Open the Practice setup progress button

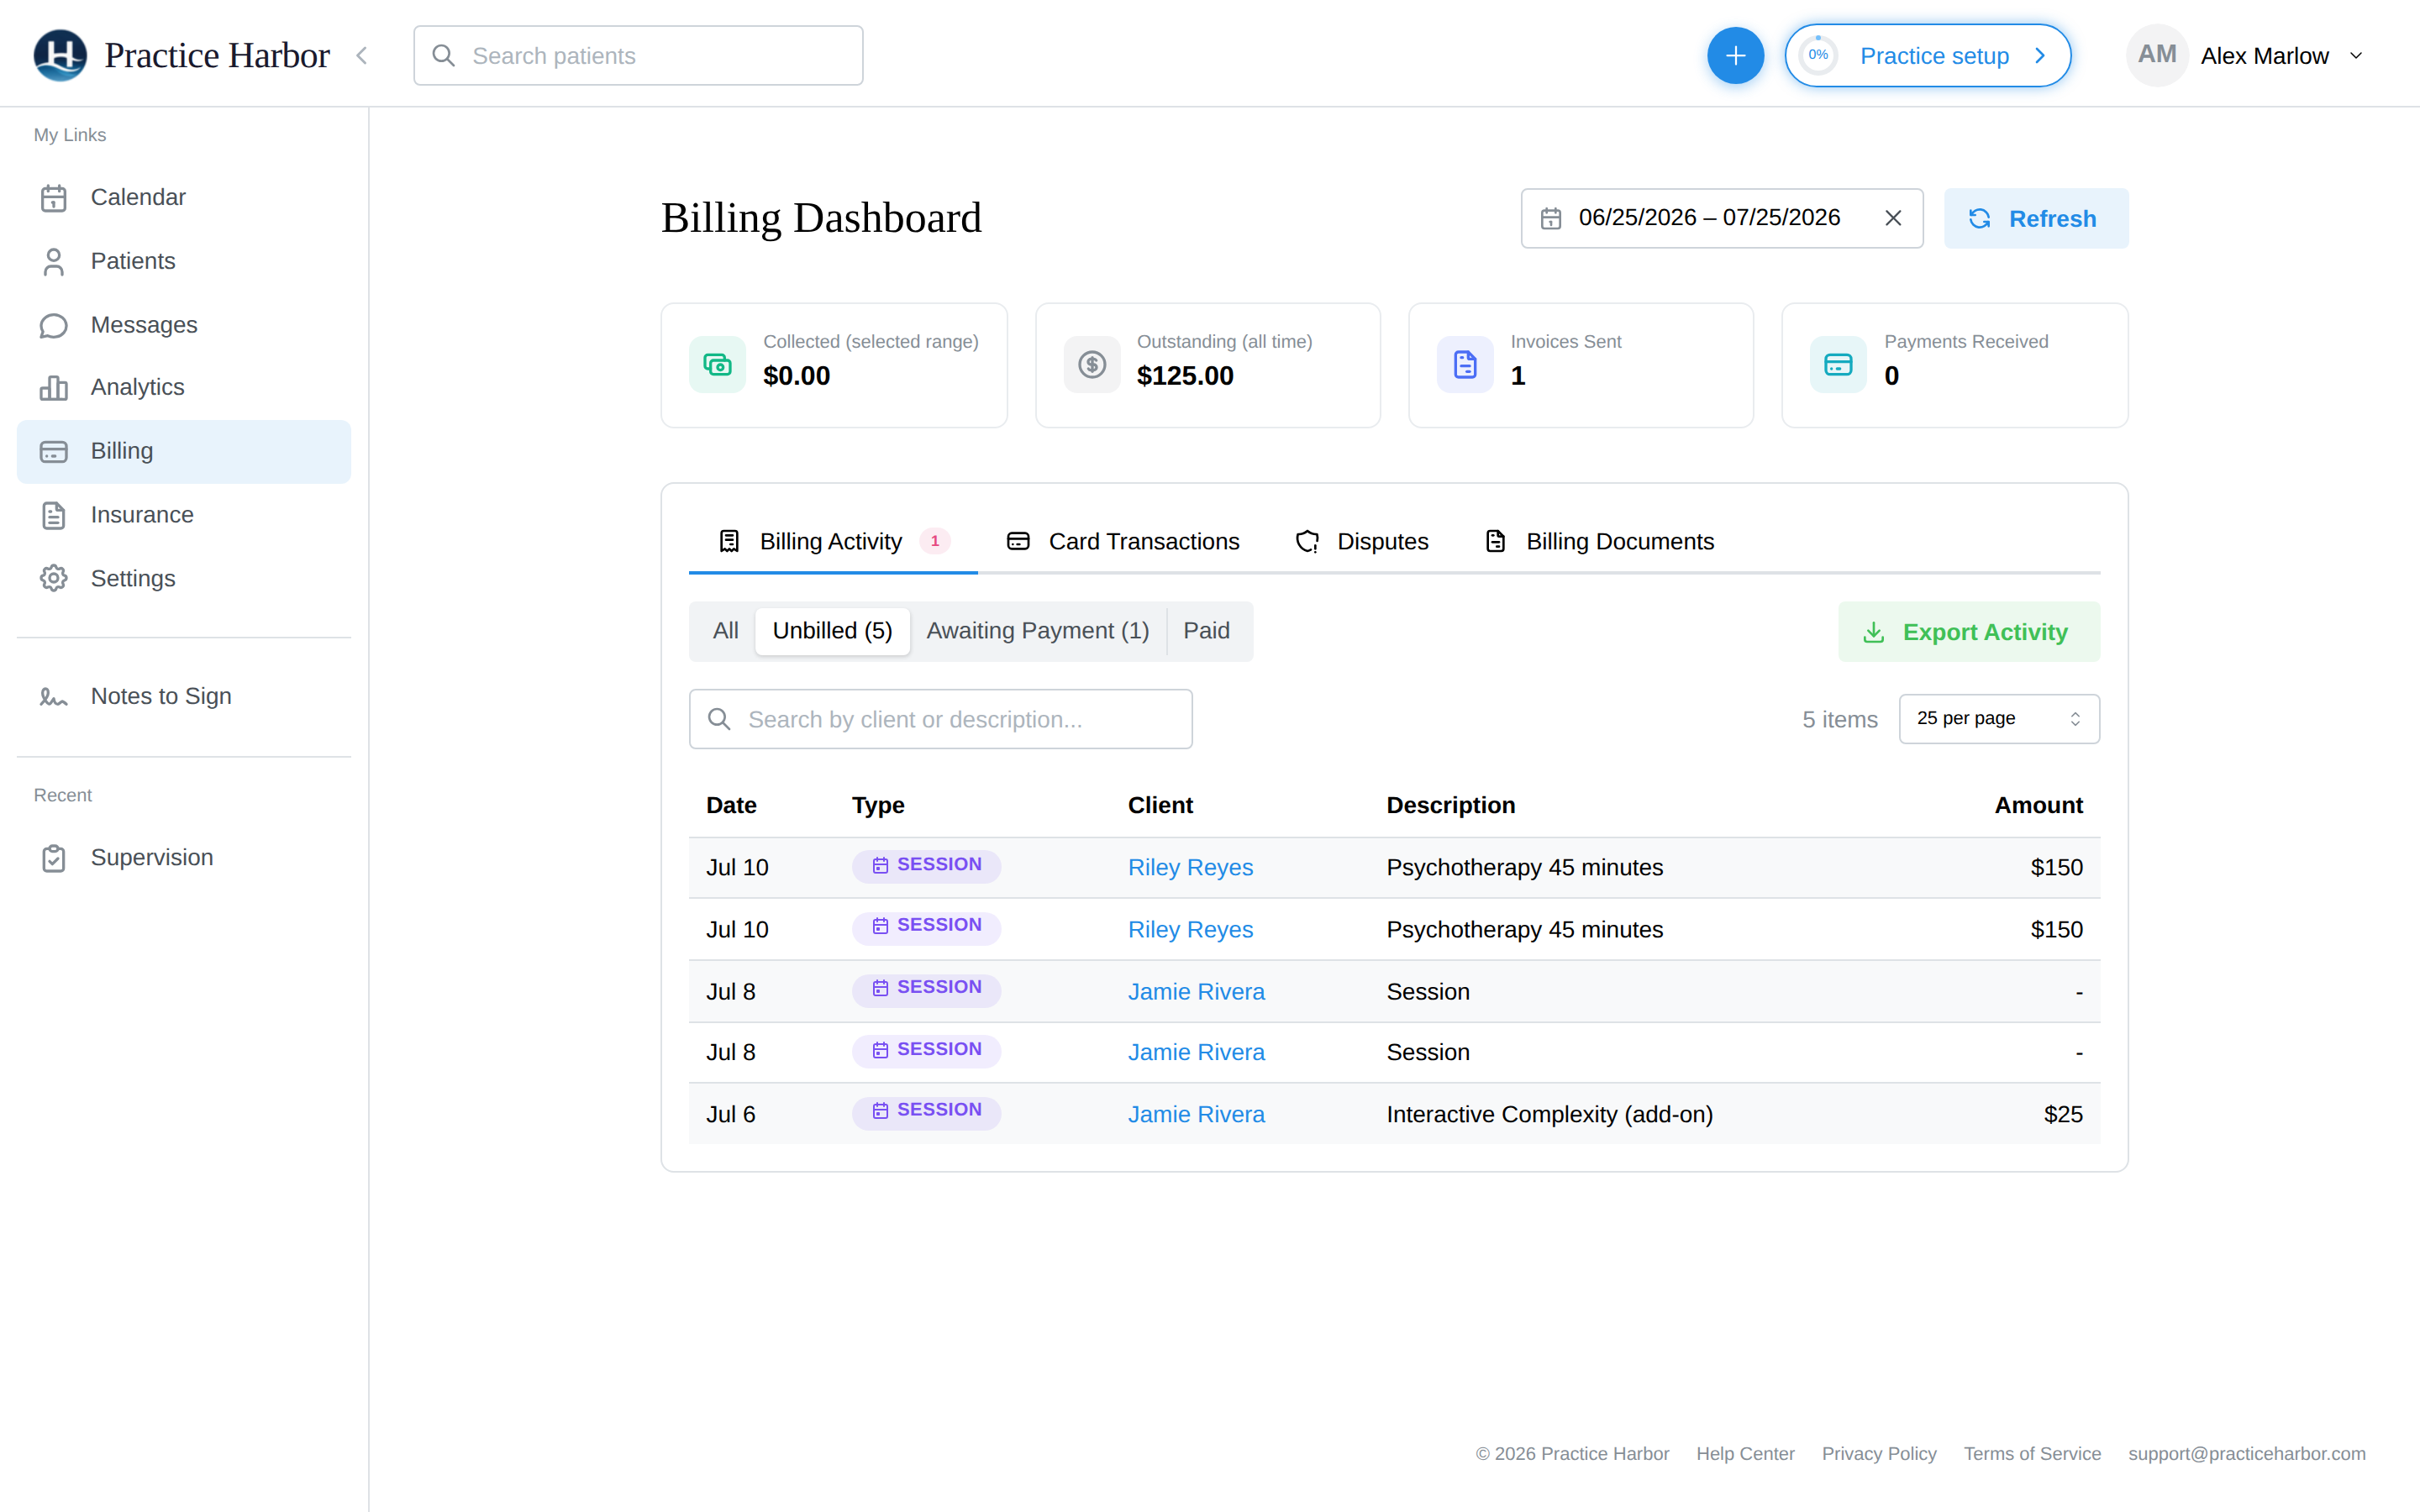(1927, 56)
